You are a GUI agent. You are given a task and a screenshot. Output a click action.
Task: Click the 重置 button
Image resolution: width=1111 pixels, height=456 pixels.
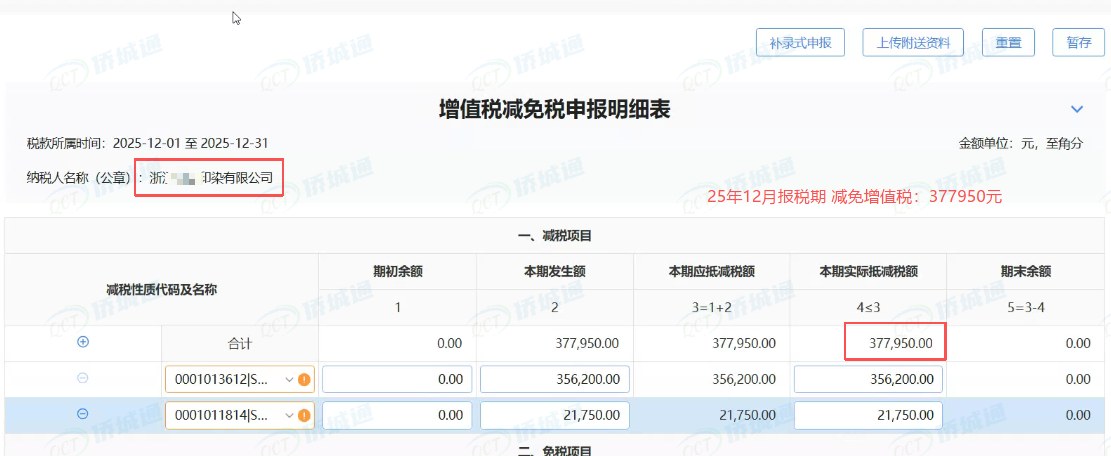pyautogui.click(x=1008, y=42)
